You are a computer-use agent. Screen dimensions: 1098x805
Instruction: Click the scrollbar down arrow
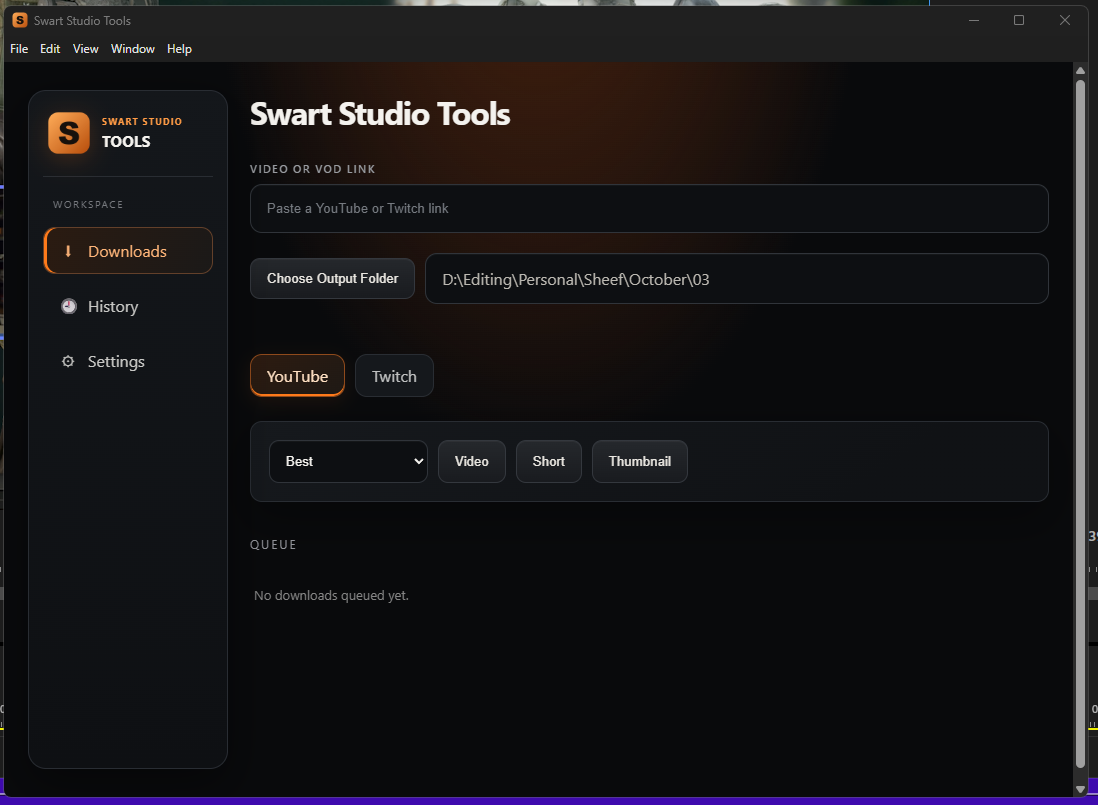pos(1080,789)
